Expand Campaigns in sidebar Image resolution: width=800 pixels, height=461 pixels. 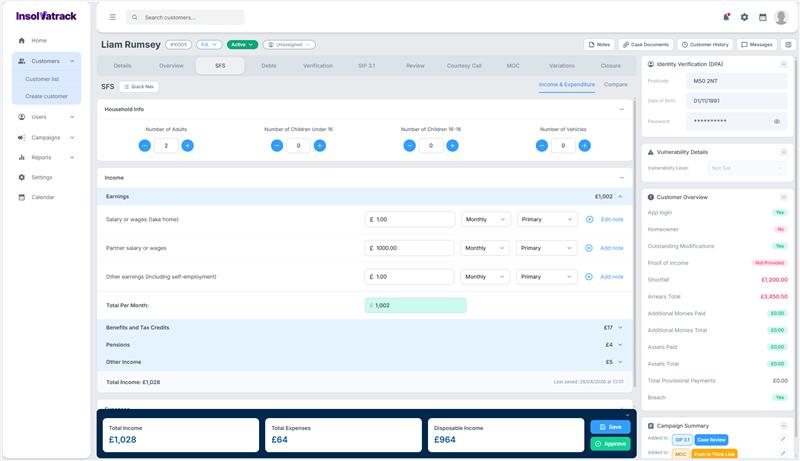tap(46, 138)
